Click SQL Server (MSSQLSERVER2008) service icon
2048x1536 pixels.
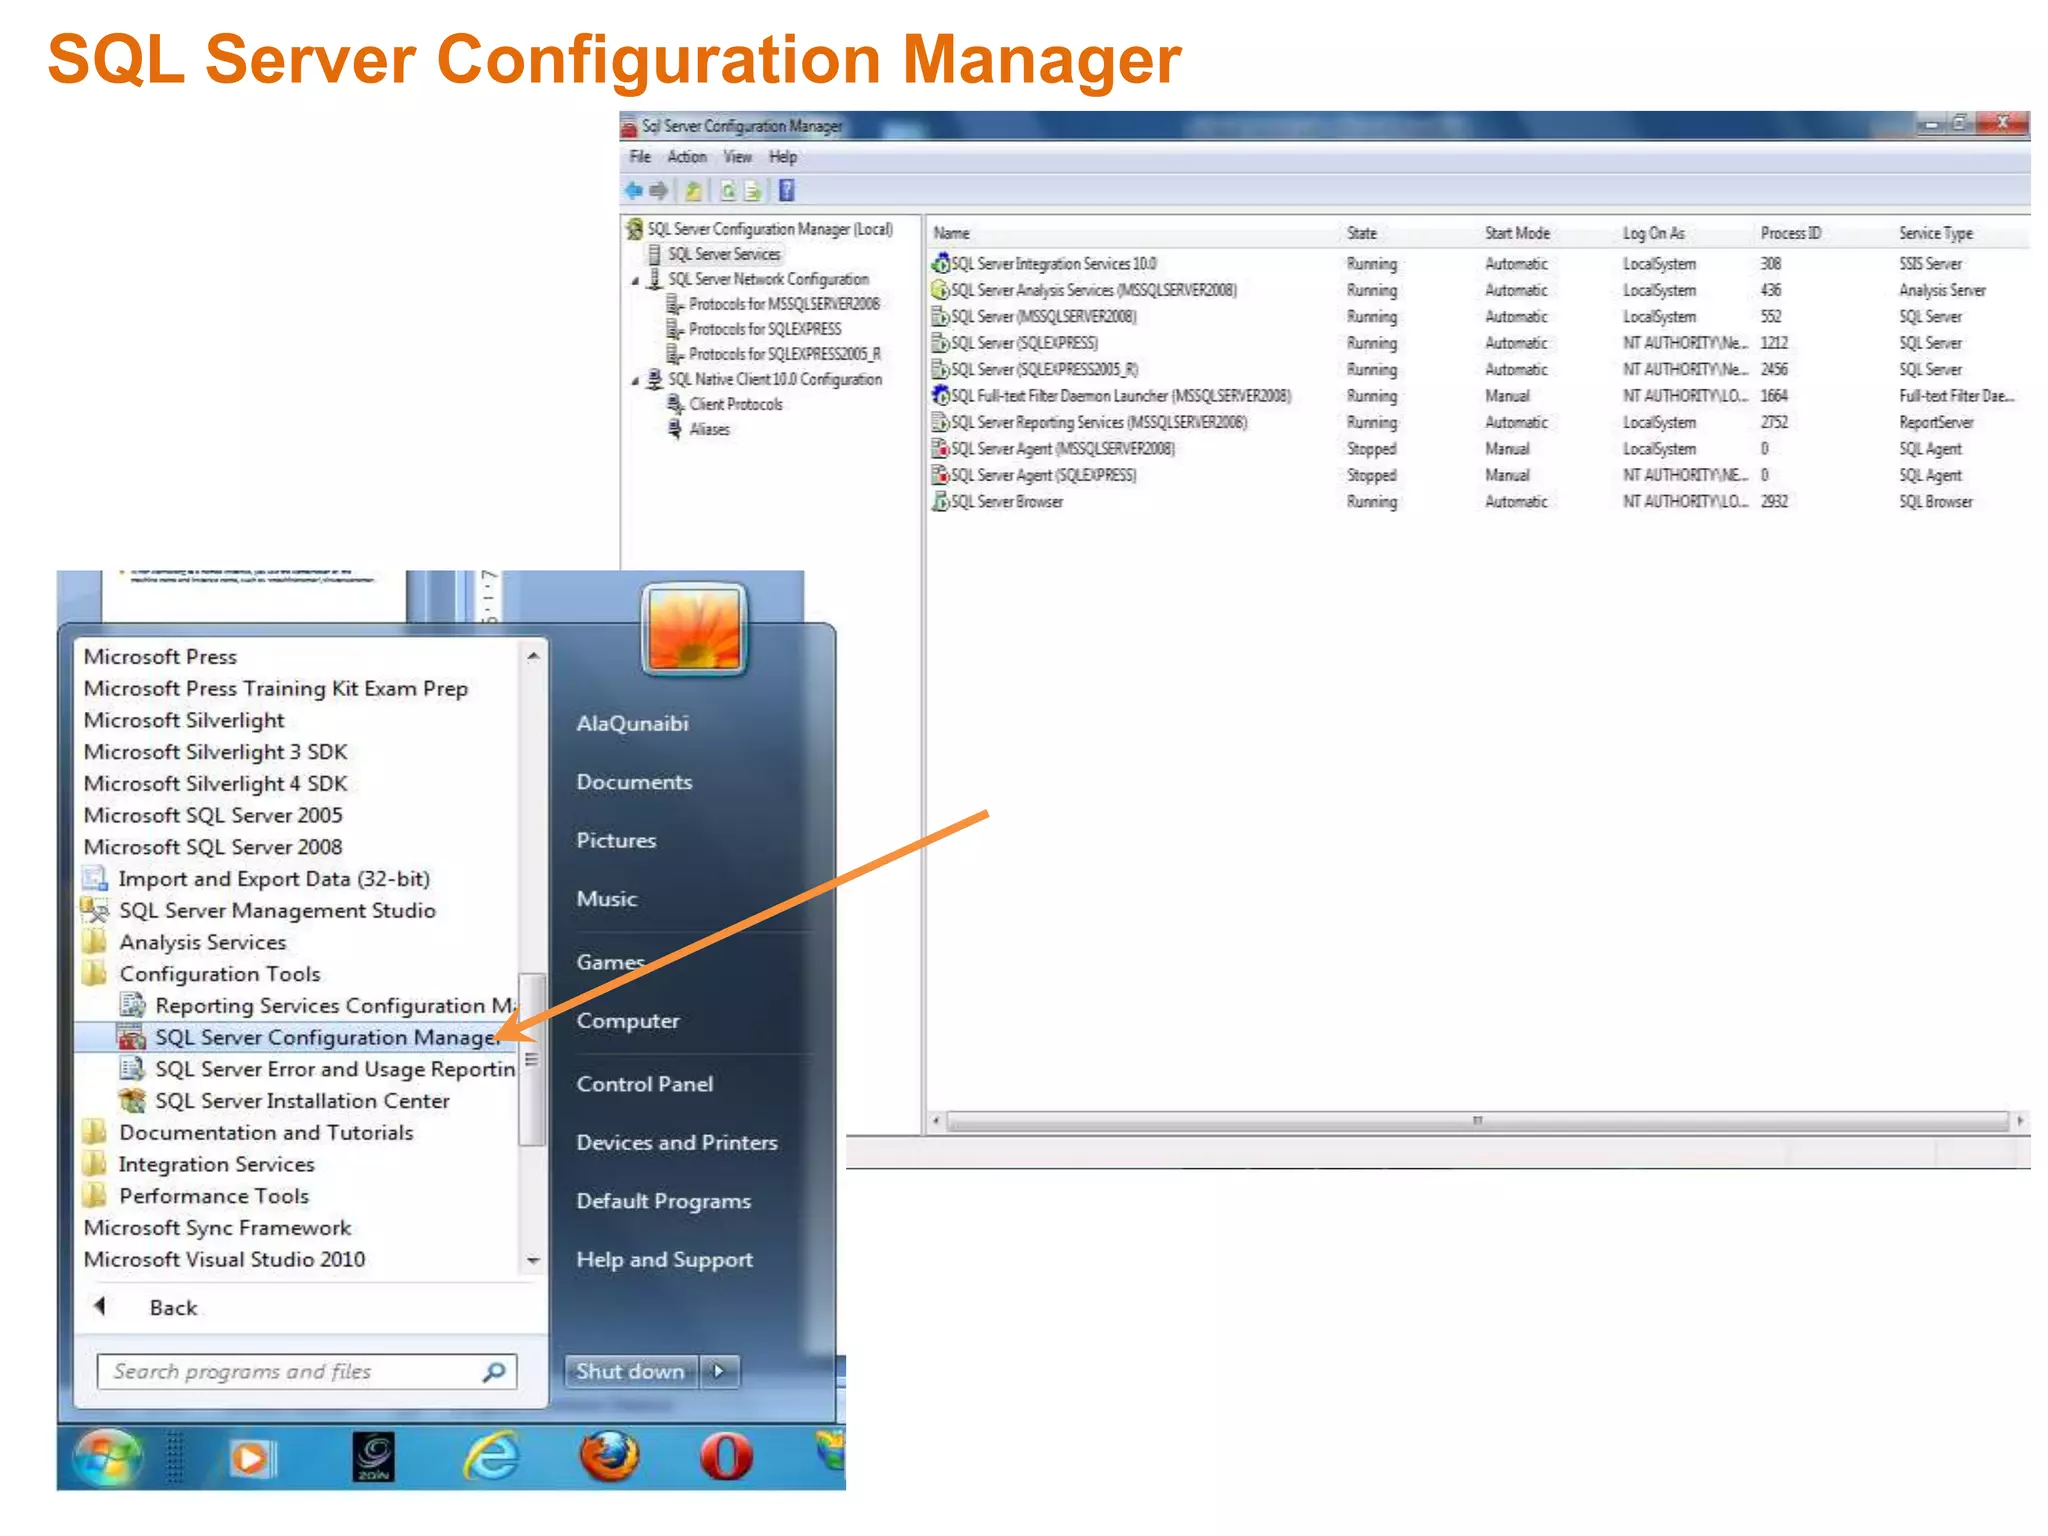940,317
